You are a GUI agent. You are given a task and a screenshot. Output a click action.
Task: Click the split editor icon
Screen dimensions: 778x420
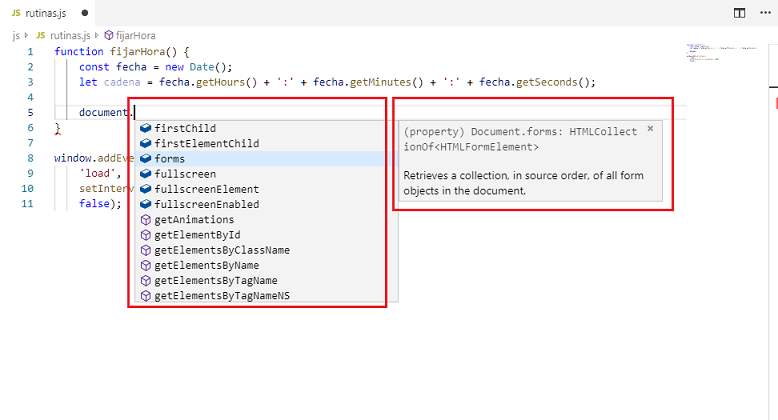pos(739,13)
